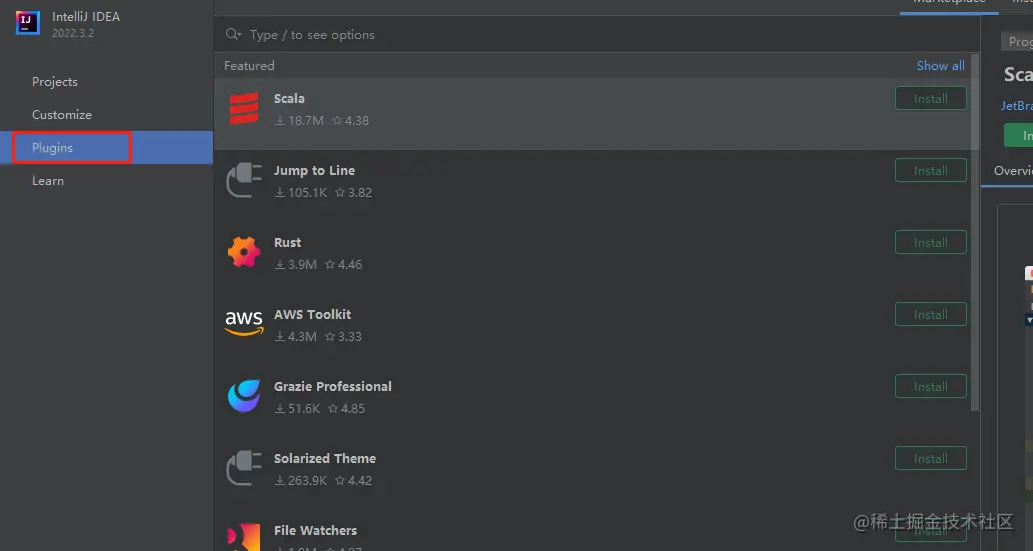Click the File Watchers plugin icon
This screenshot has height=551, width=1033.
tap(244, 537)
